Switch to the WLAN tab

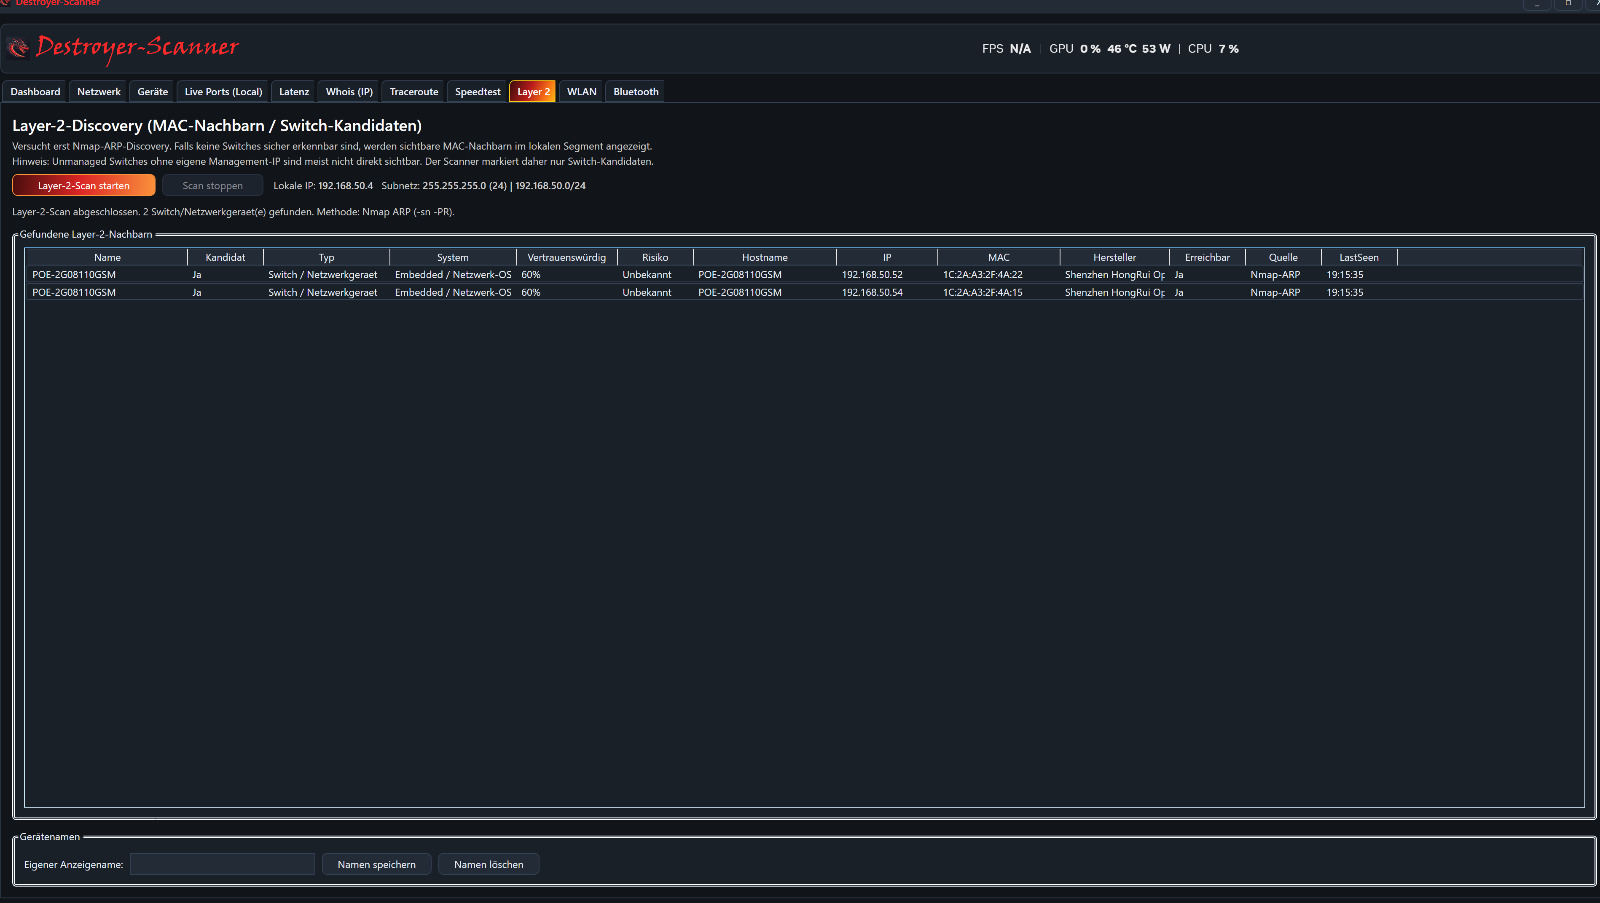[582, 91]
